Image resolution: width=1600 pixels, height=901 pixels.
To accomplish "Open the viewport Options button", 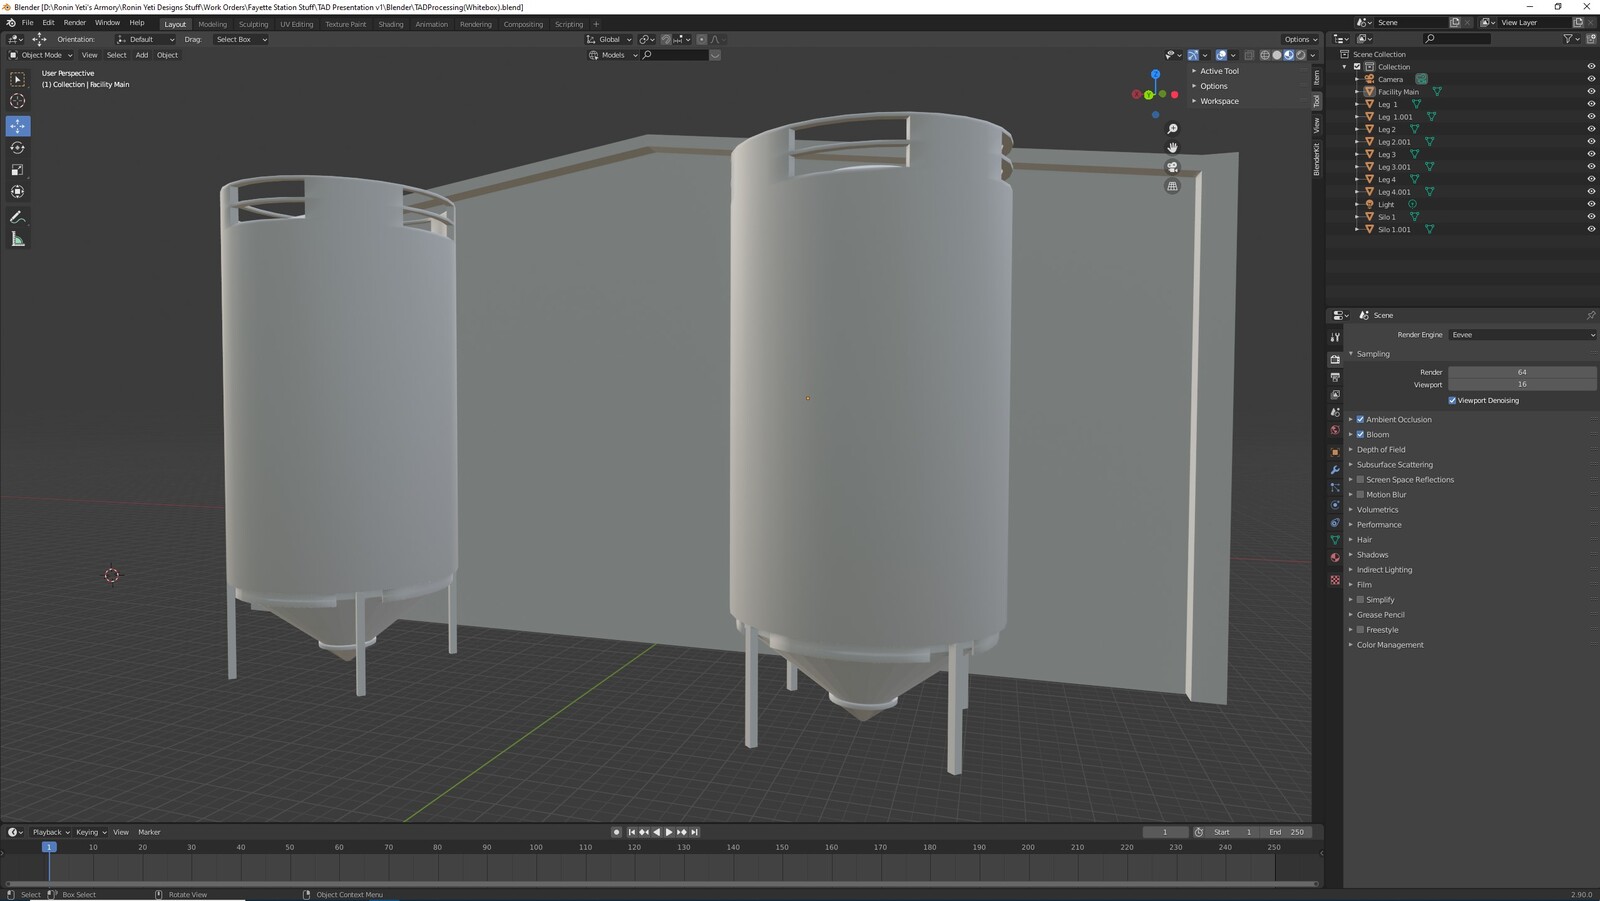I will pyautogui.click(x=1300, y=39).
